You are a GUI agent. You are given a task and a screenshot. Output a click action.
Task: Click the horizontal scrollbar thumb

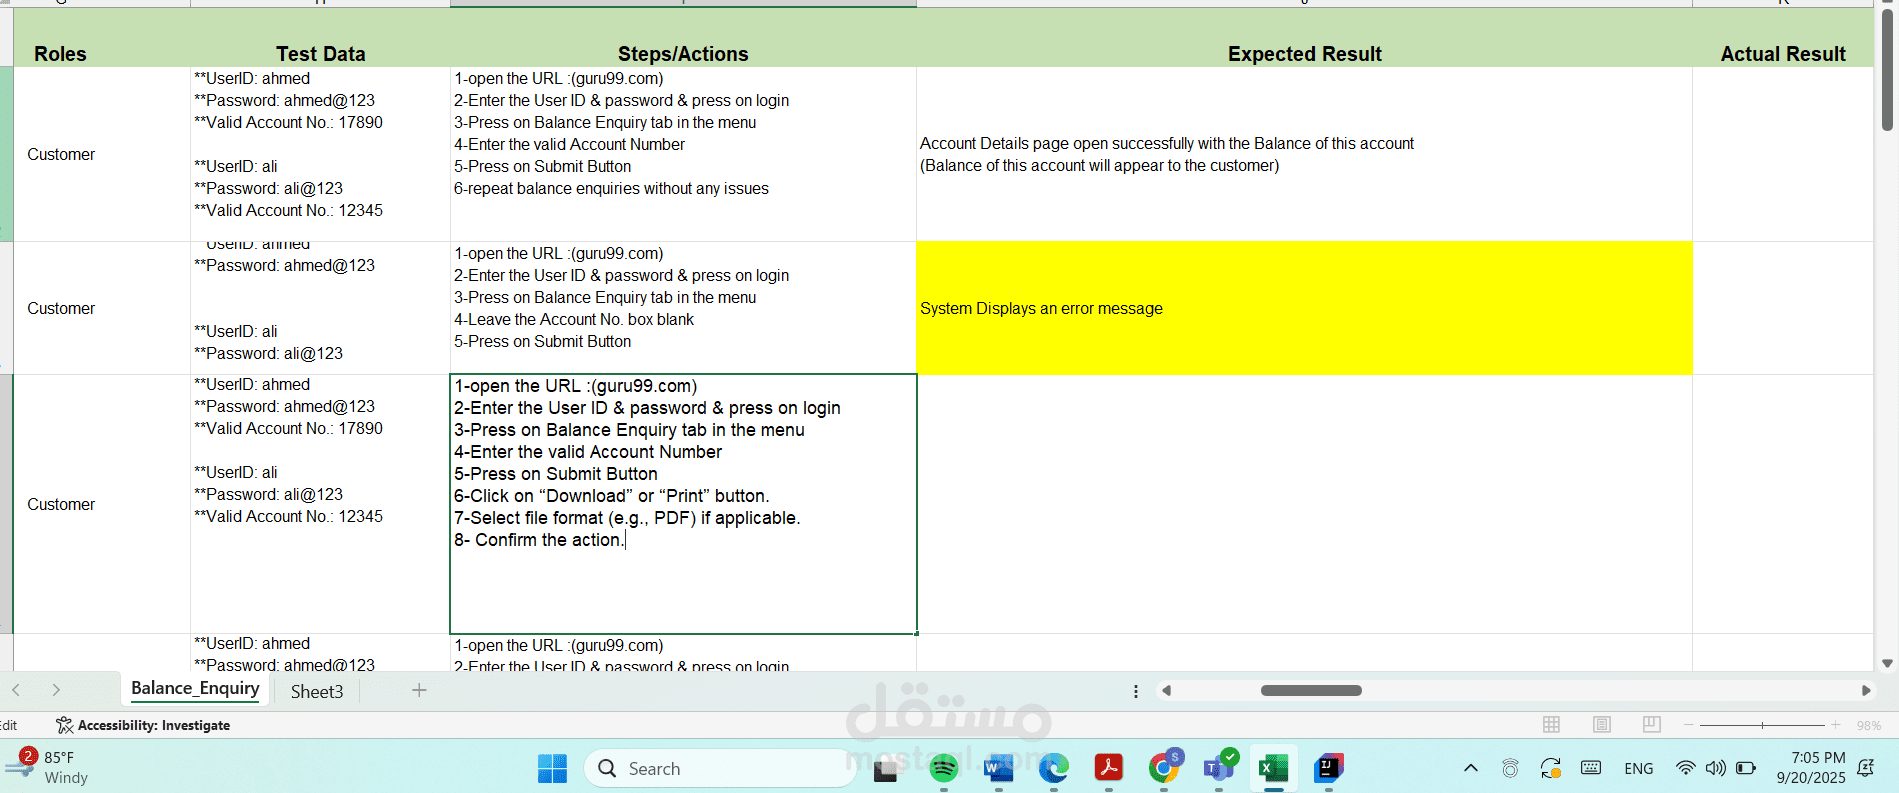tap(1311, 690)
